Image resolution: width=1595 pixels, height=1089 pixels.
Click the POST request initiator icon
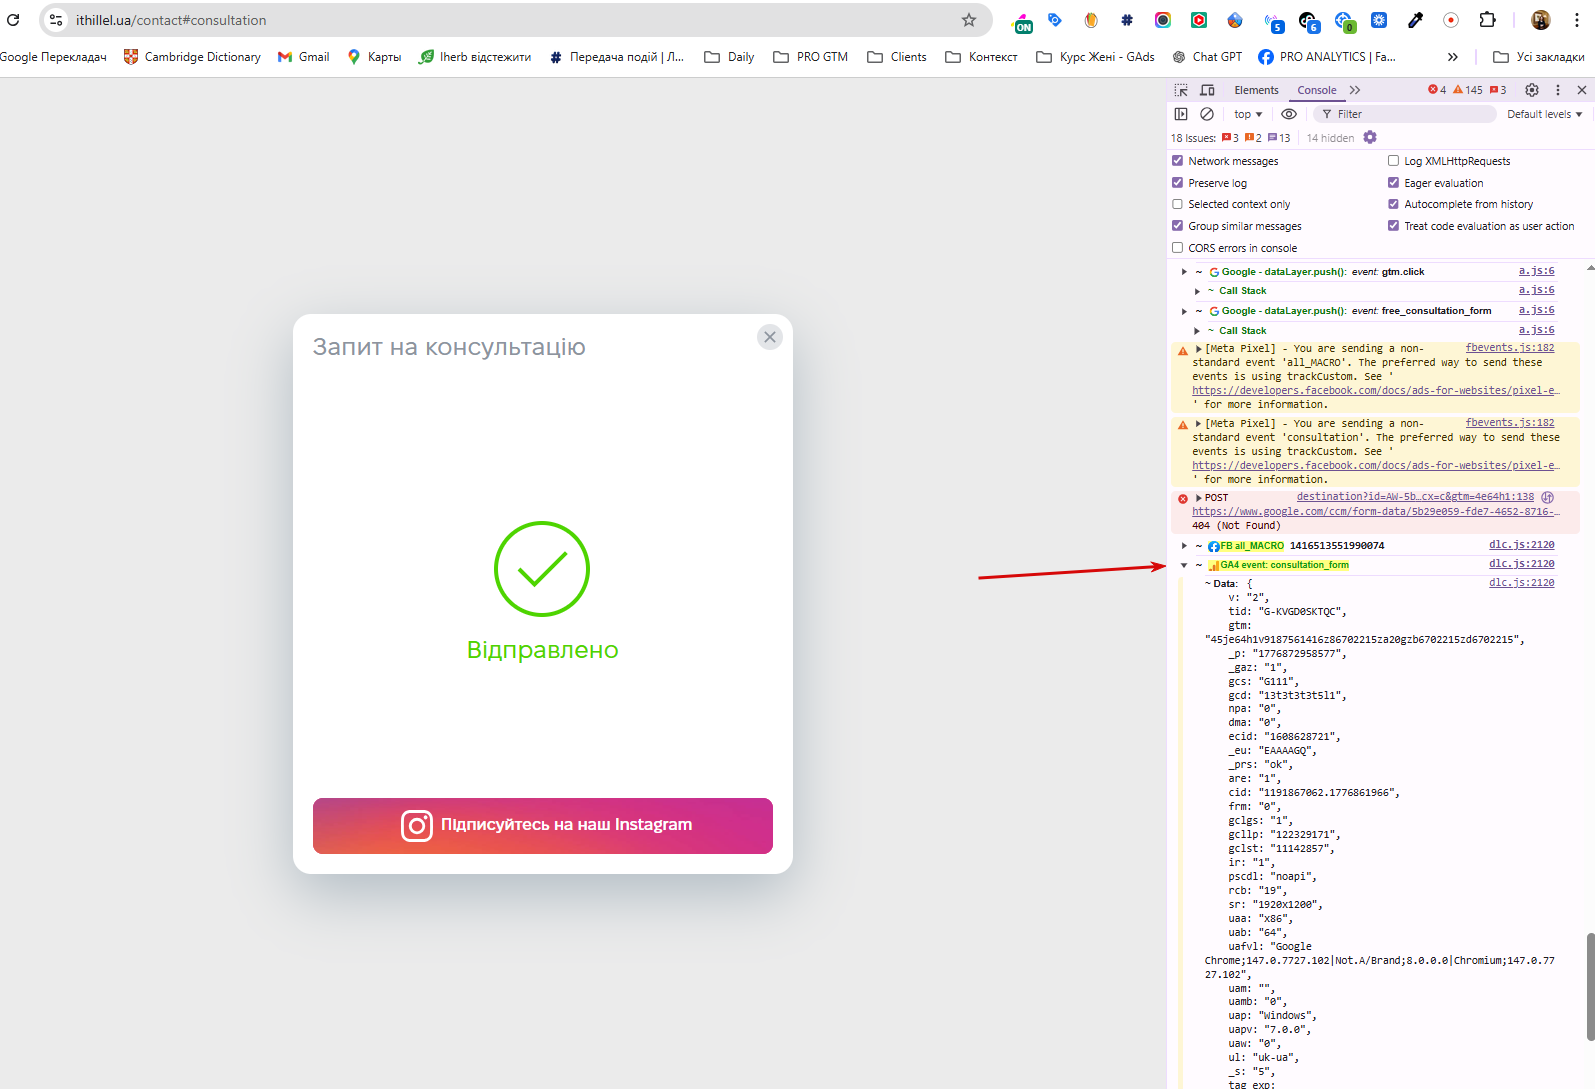click(x=1547, y=497)
